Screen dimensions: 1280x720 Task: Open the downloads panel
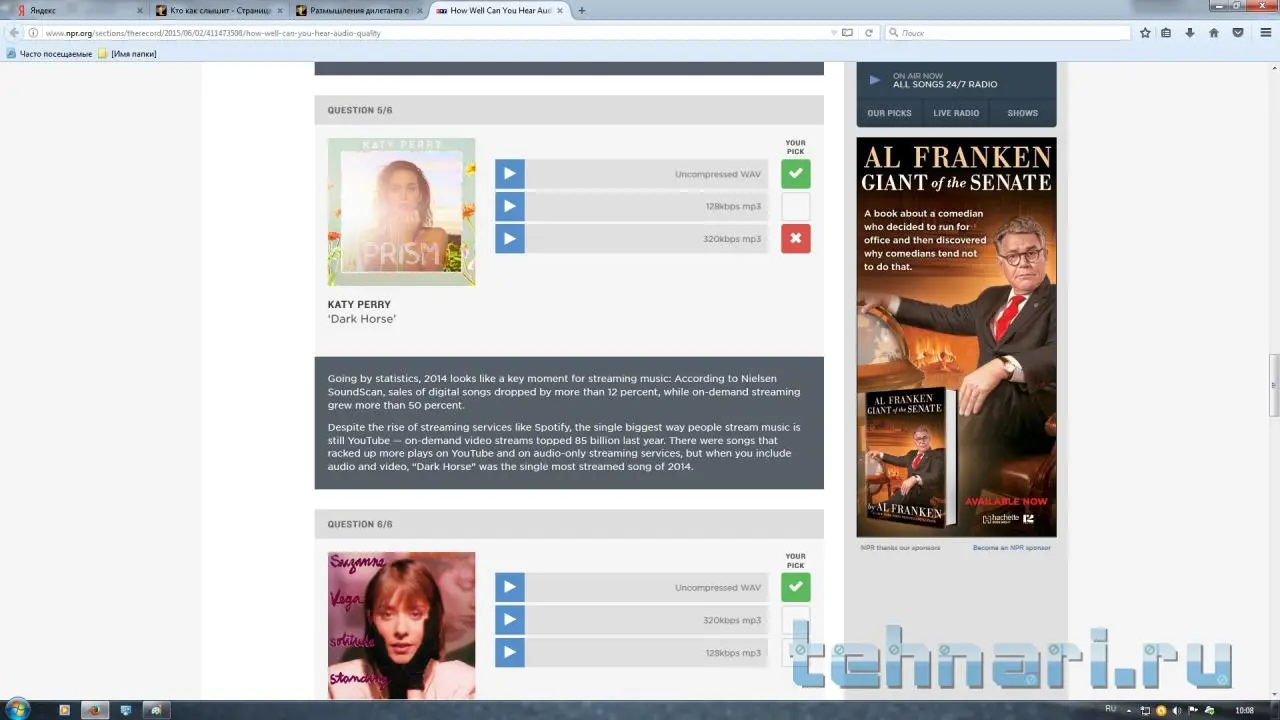(1190, 33)
